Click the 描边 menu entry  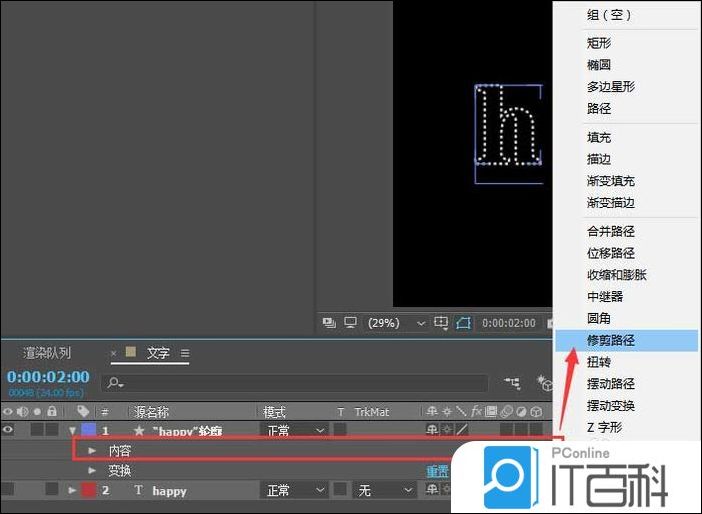click(599, 159)
